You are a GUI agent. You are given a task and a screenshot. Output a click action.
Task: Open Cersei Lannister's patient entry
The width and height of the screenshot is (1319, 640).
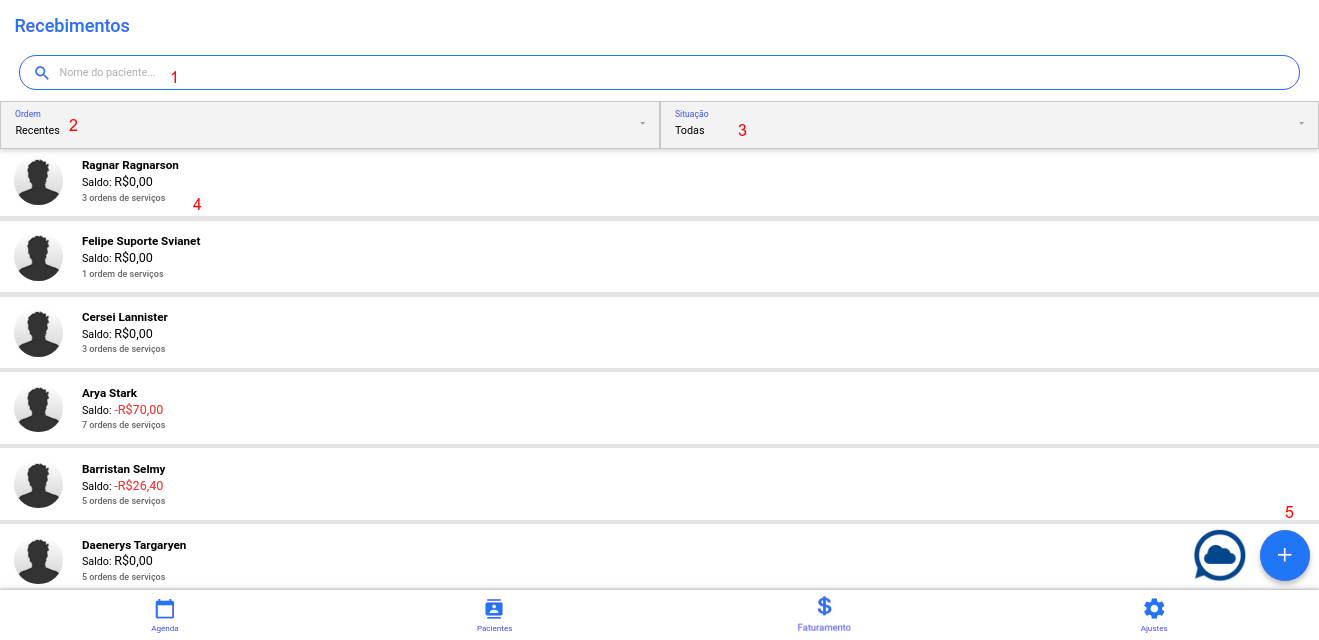pos(125,318)
